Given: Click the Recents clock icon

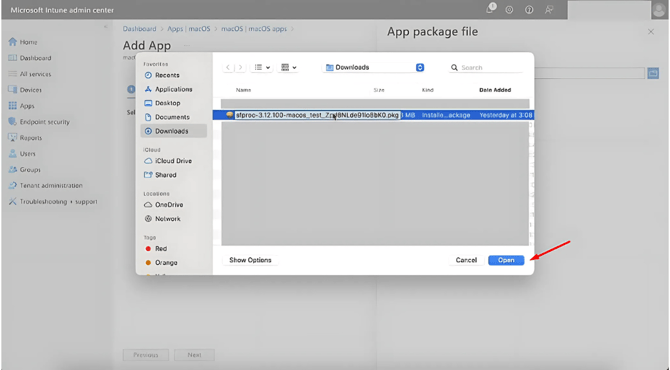Looking at the screenshot, I should click(148, 75).
